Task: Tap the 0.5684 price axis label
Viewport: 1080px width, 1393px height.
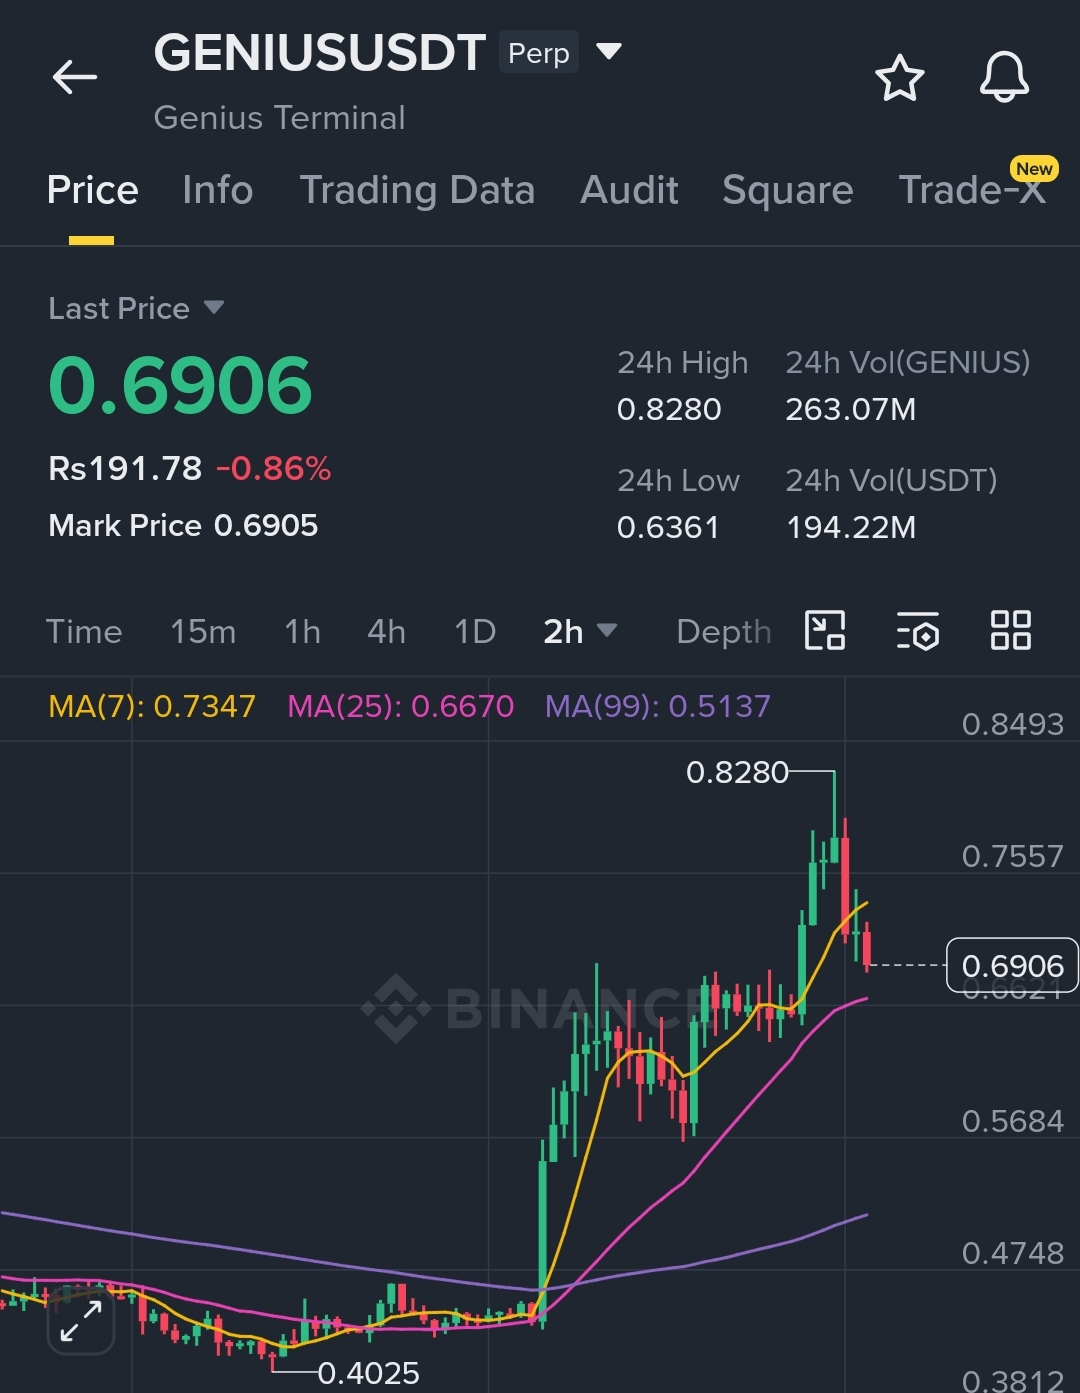Action: [1012, 1121]
